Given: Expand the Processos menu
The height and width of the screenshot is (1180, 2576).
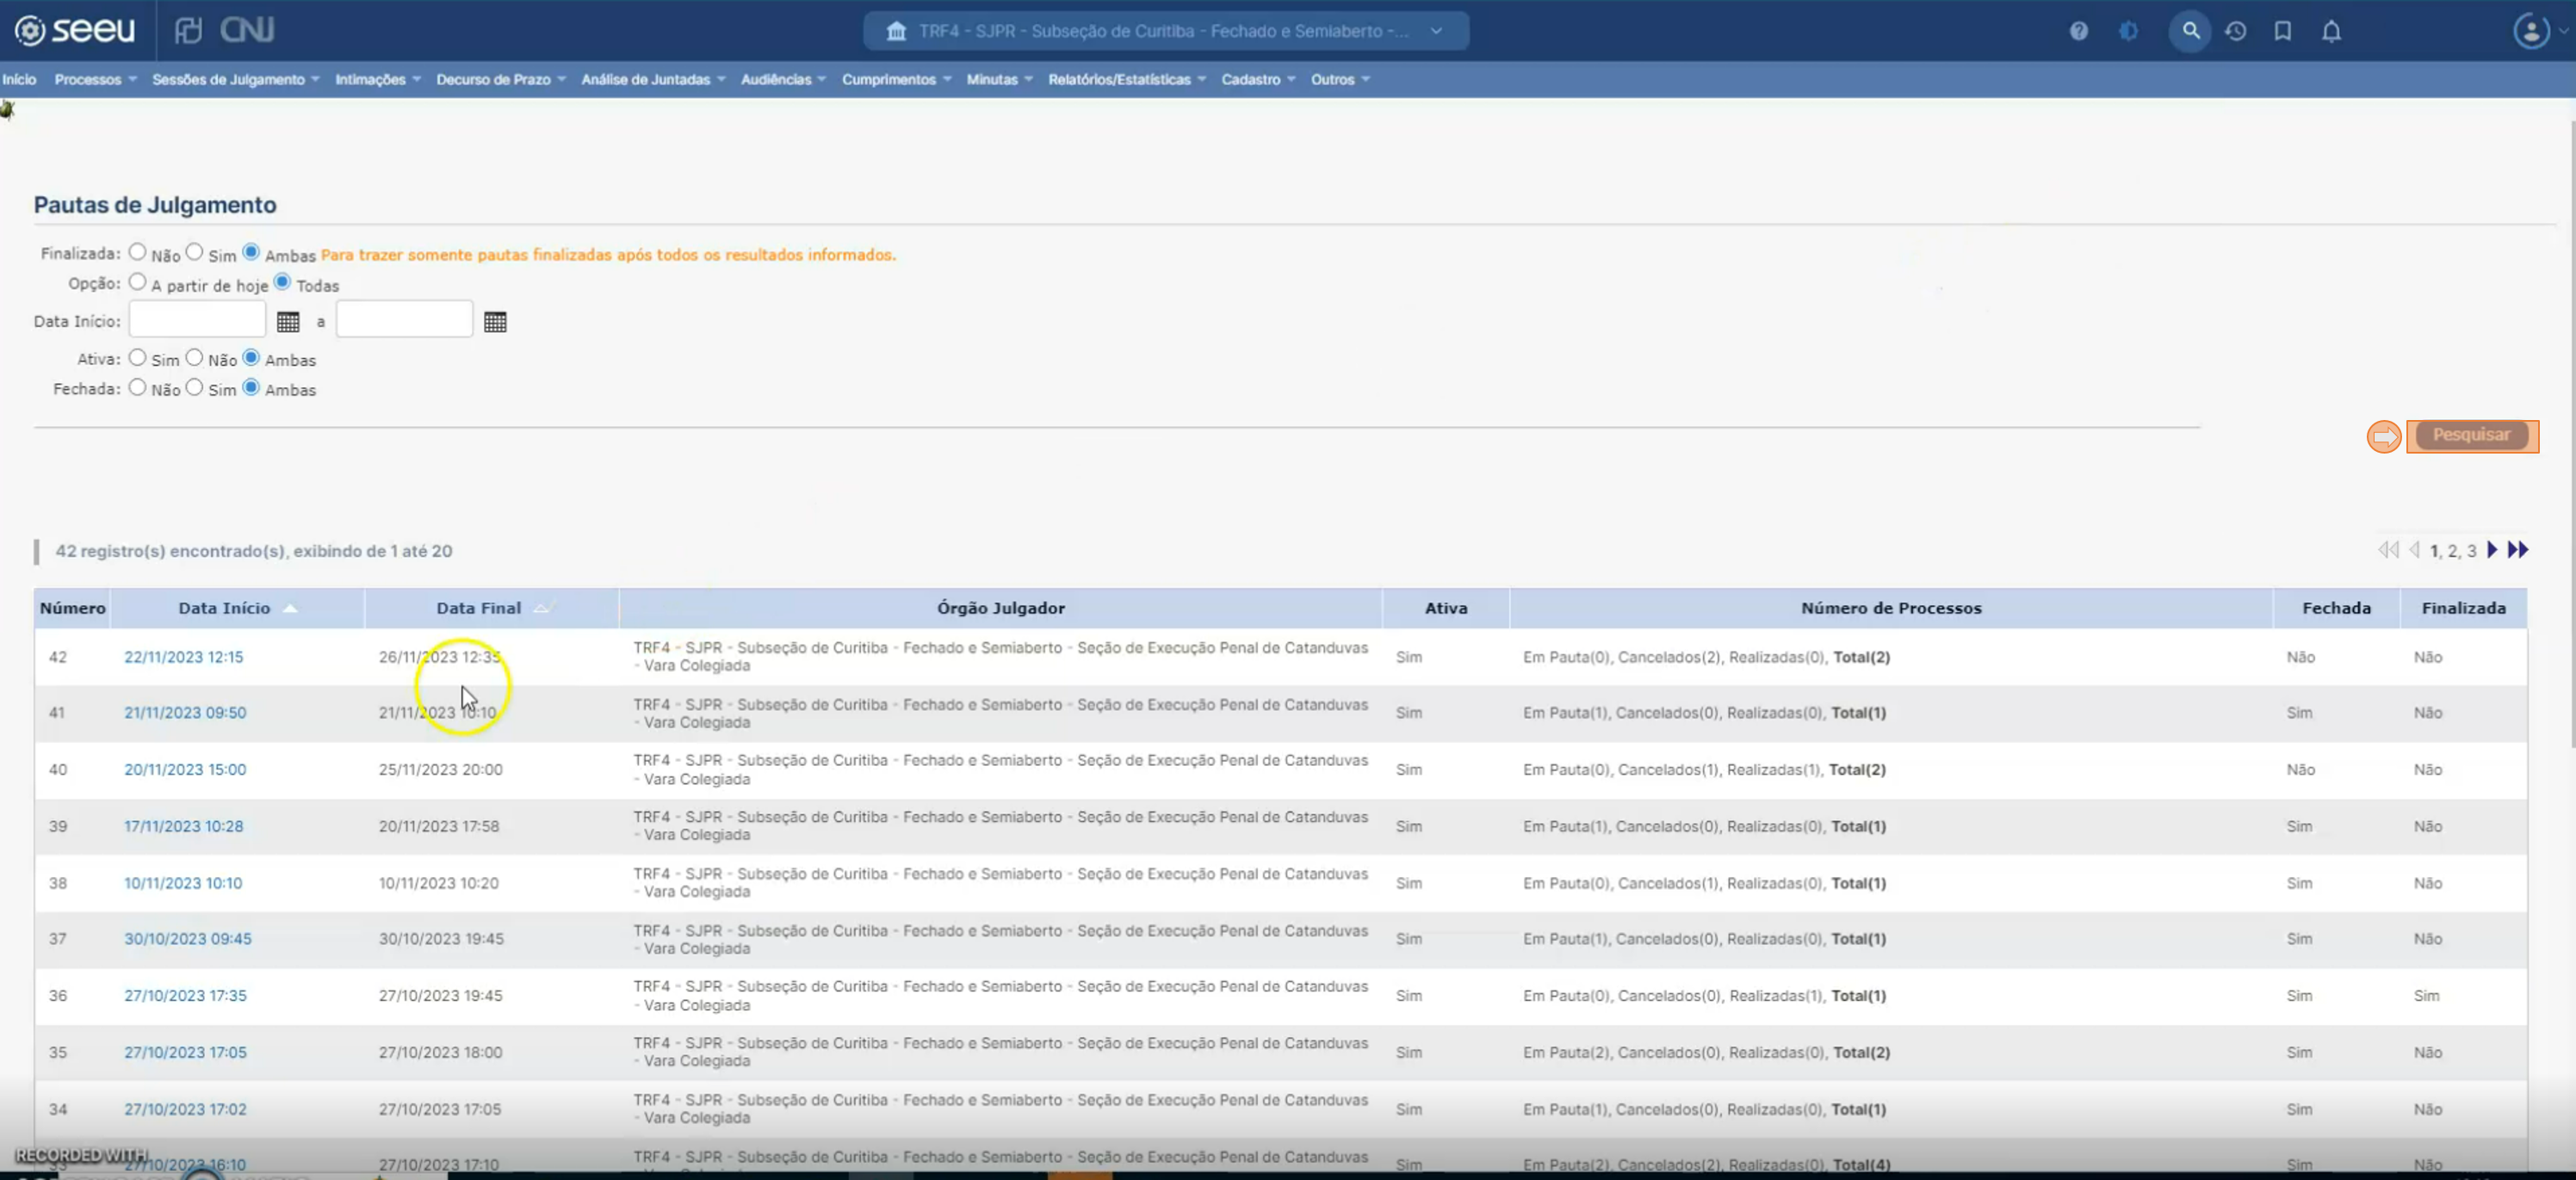Looking at the screenshot, I should point(95,79).
